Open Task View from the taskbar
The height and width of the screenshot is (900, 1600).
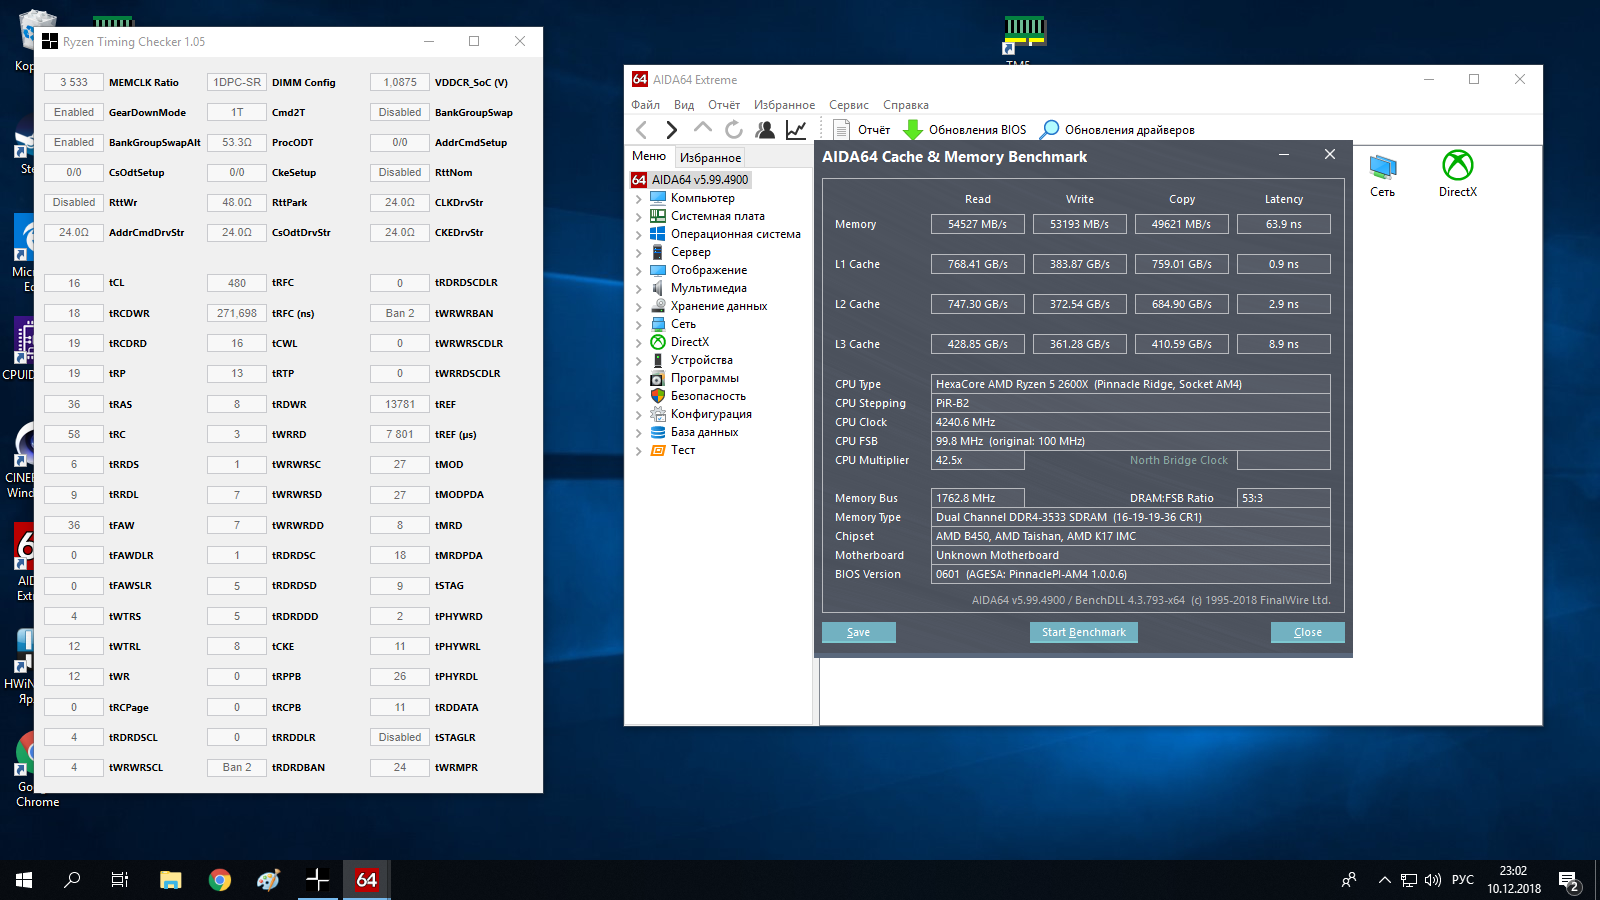point(120,880)
